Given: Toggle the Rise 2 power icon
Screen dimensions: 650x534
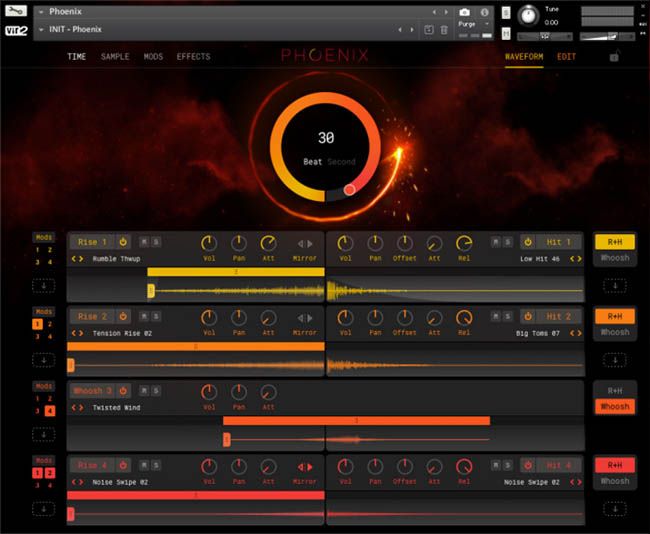Looking at the screenshot, I should click(x=123, y=316).
